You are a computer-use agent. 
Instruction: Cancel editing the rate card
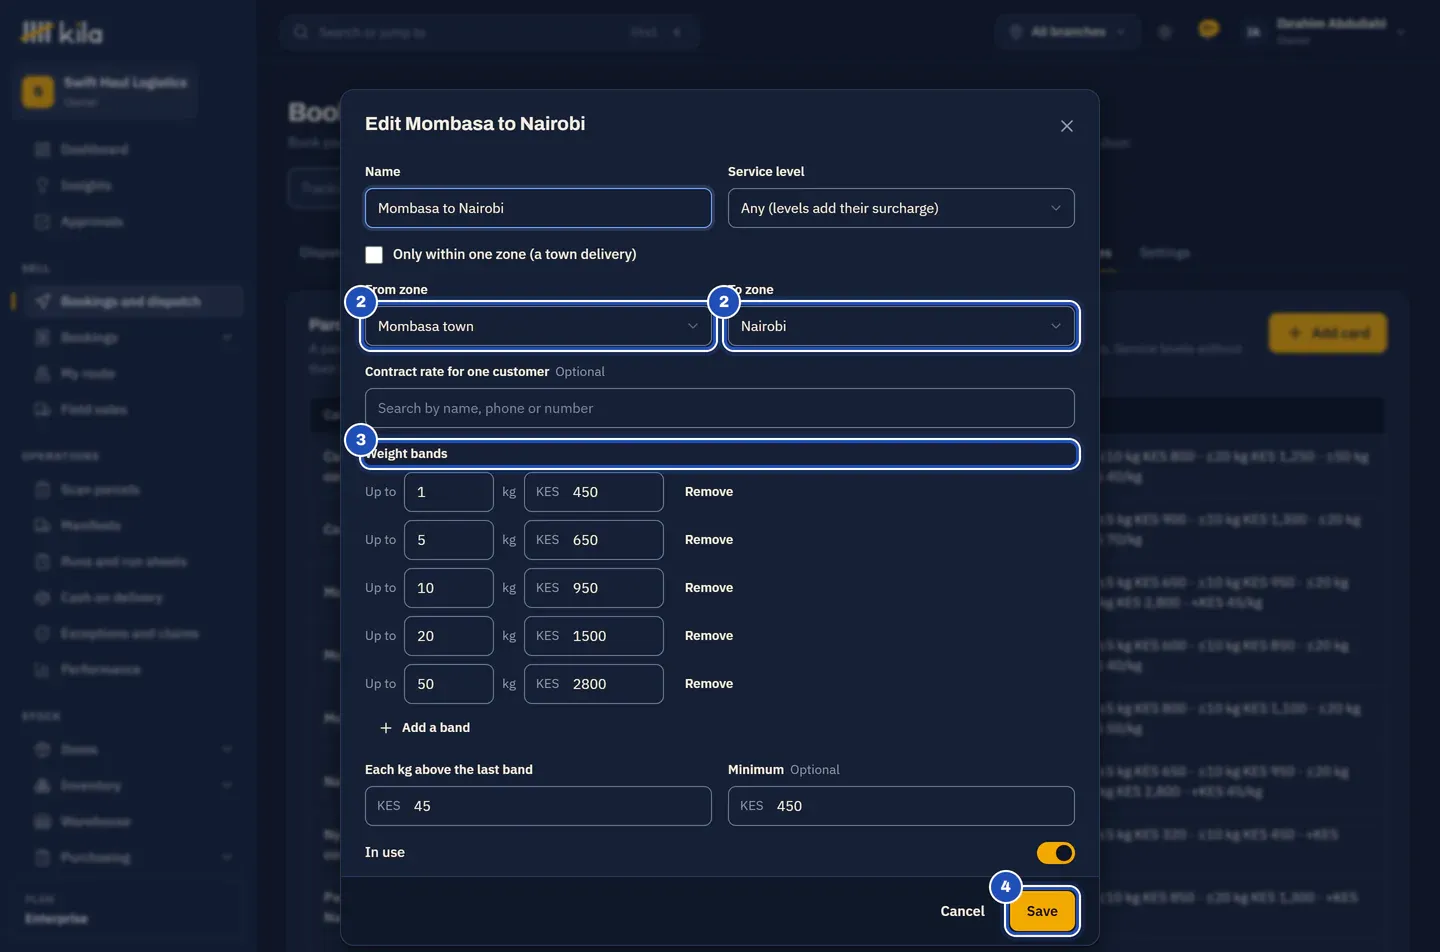click(962, 911)
